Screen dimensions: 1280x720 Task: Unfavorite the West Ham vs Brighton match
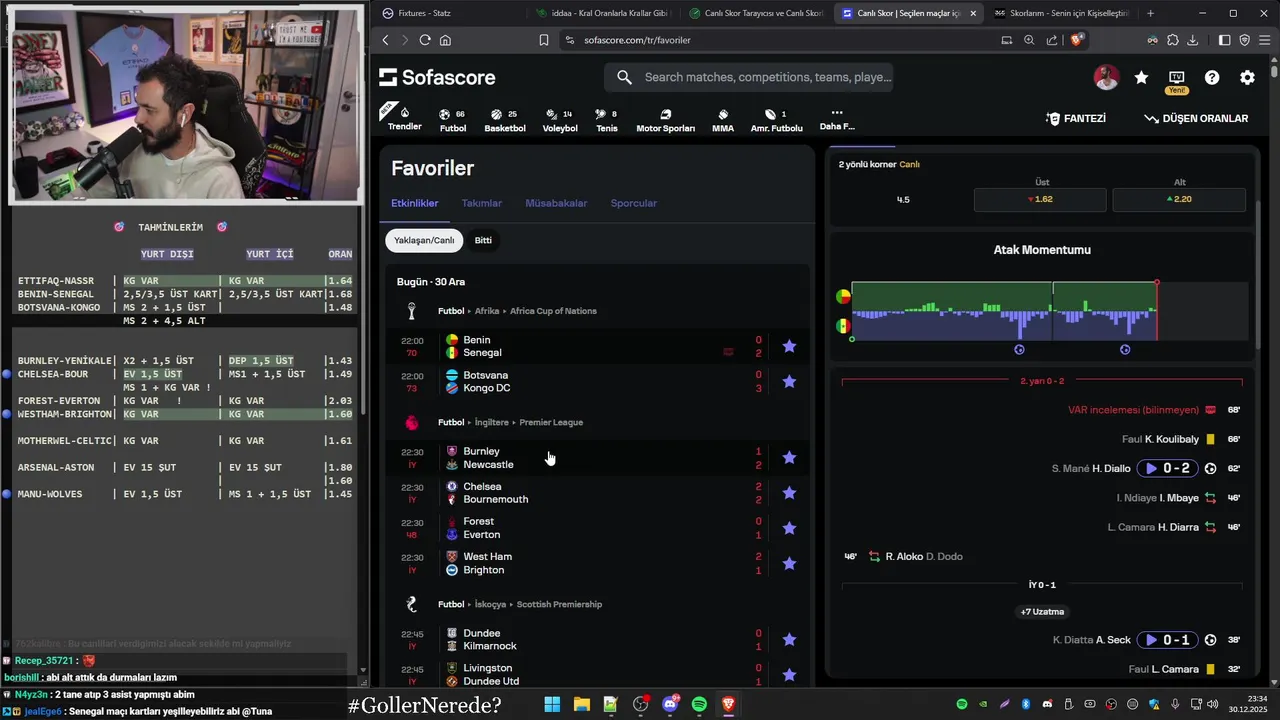click(x=789, y=563)
